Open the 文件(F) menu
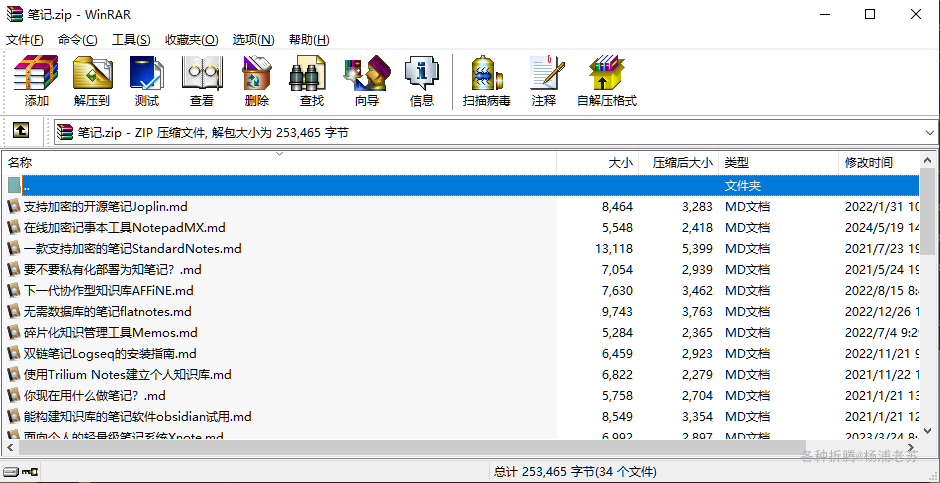The image size is (940, 483). tap(25, 40)
